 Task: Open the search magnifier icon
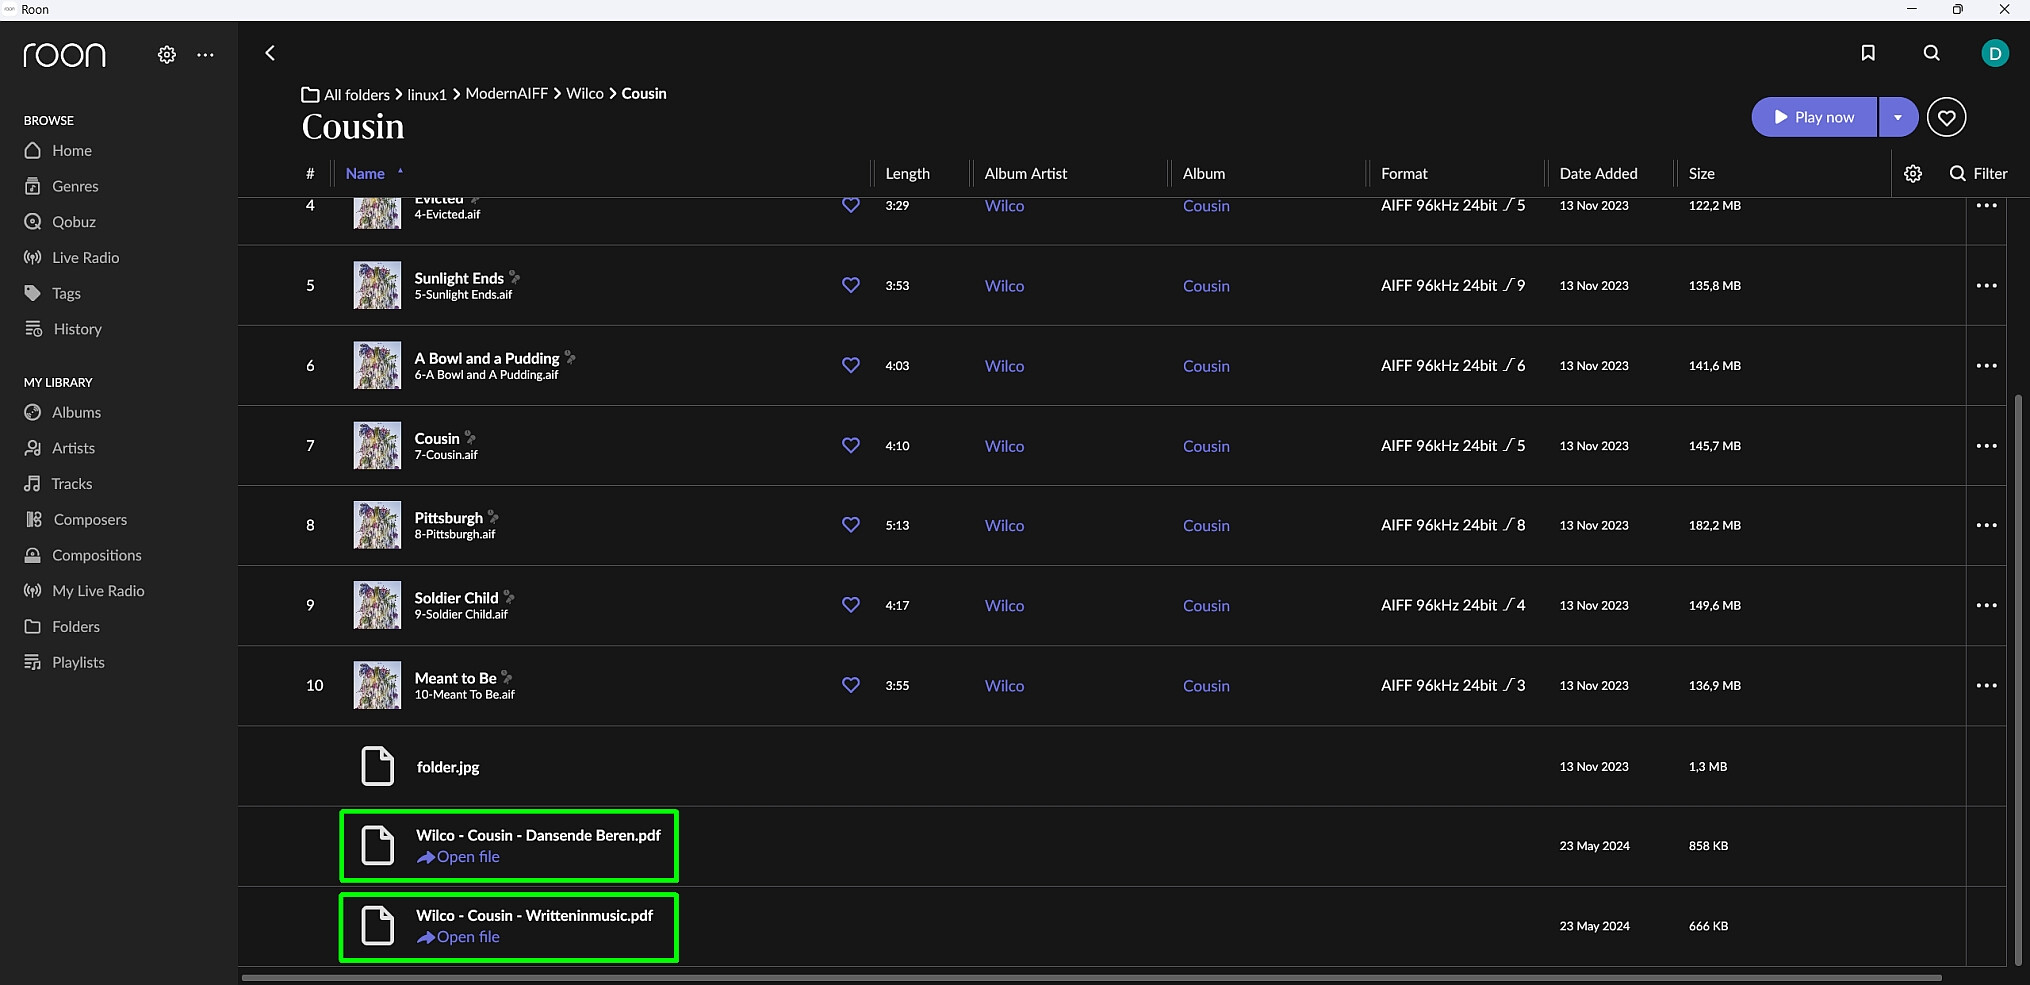(1932, 53)
